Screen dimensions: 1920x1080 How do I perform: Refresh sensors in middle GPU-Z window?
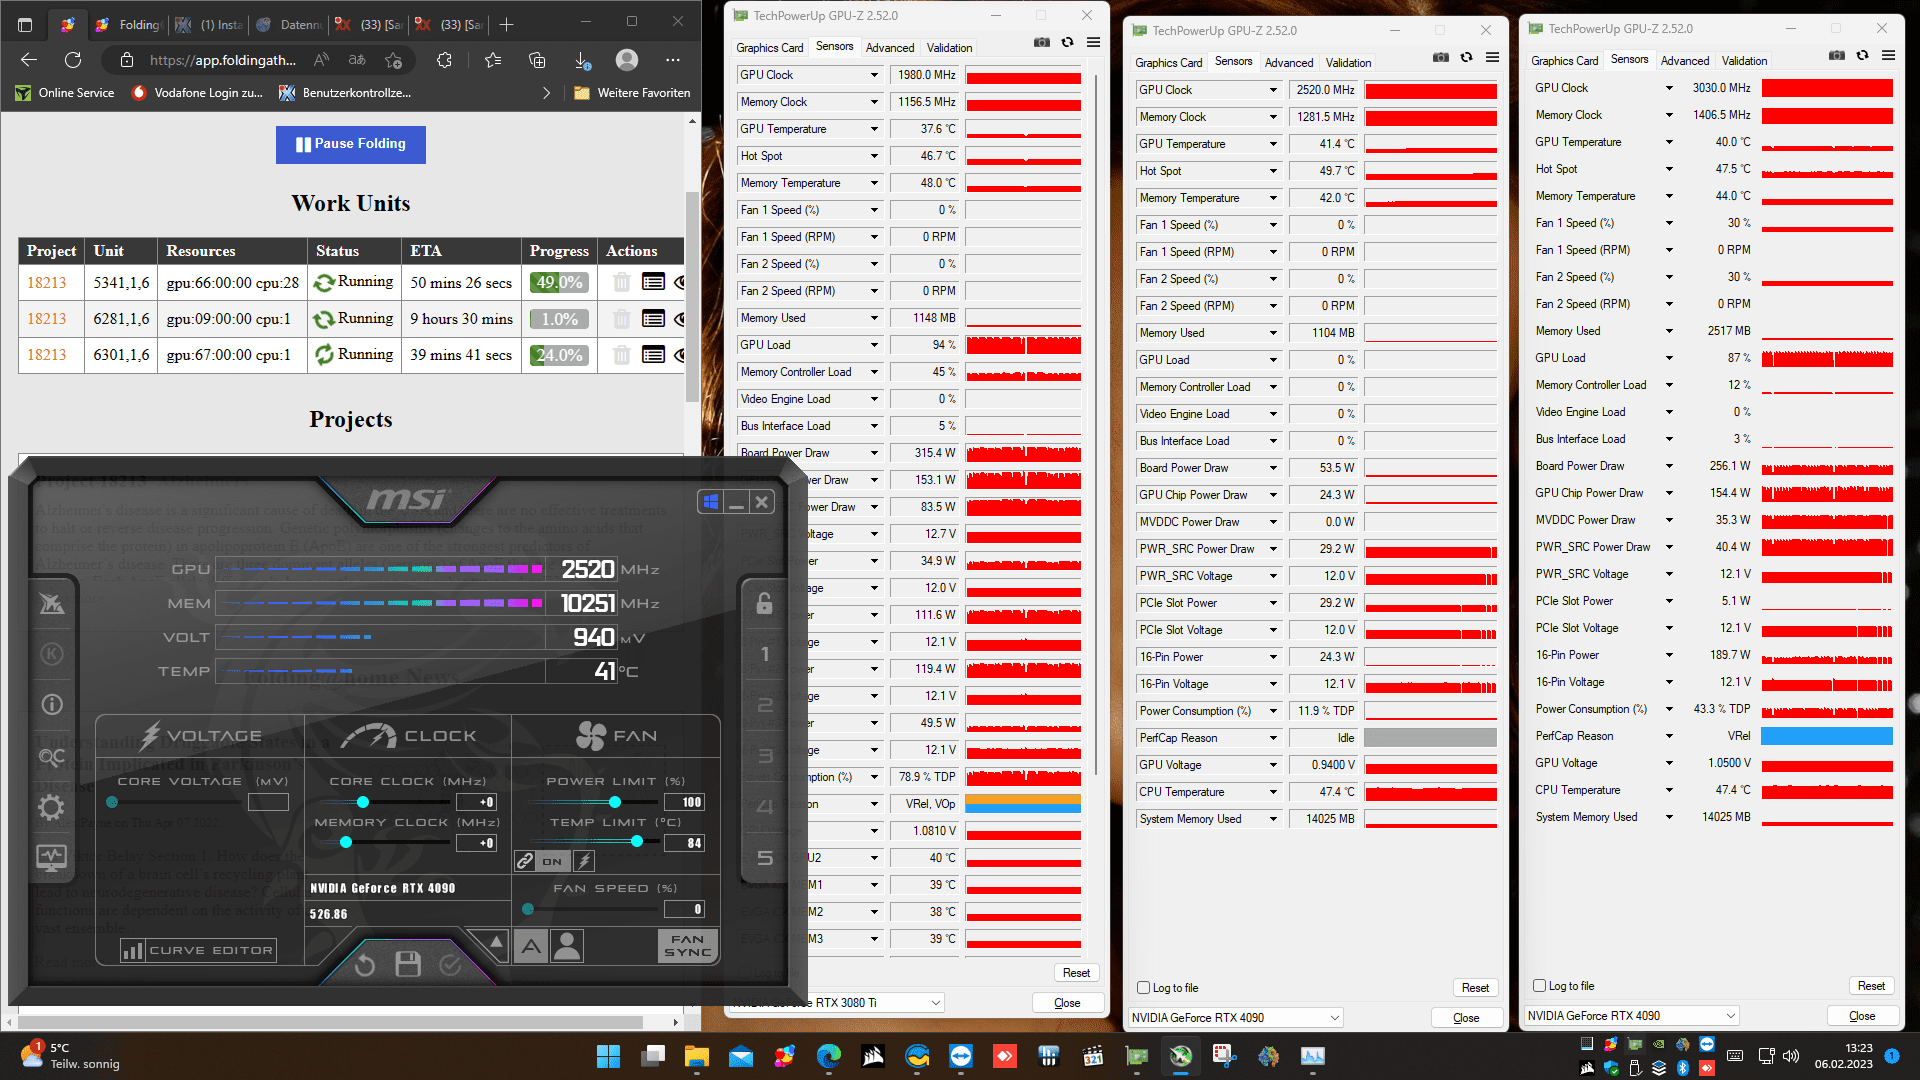click(x=1466, y=57)
